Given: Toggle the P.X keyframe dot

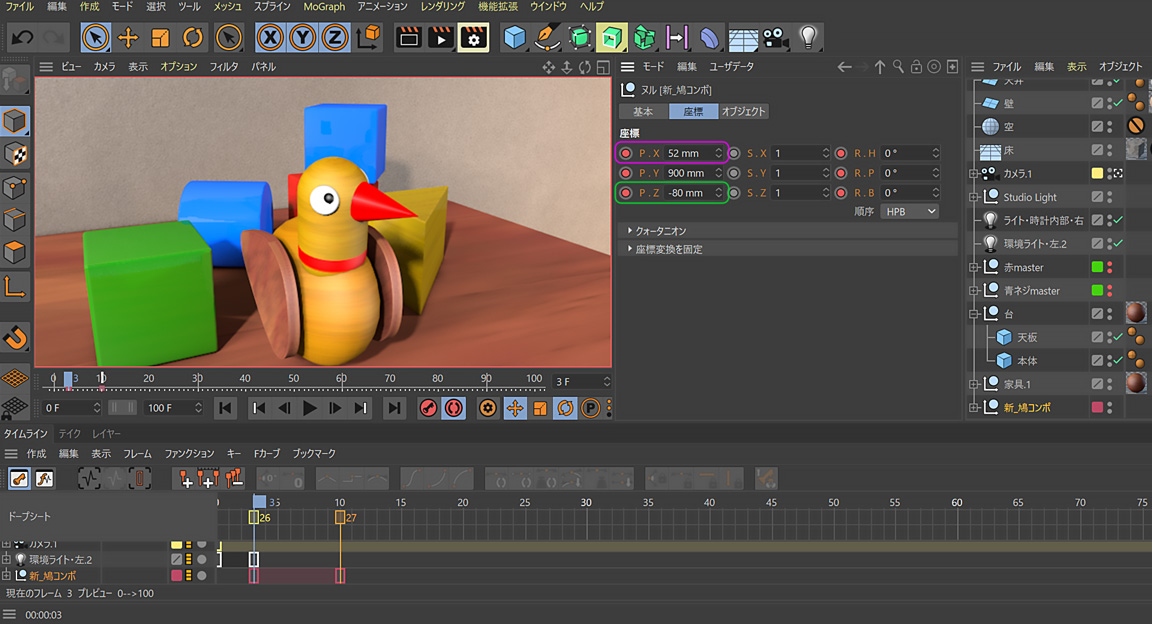Looking at the screenshot, I should pos(627,153).
